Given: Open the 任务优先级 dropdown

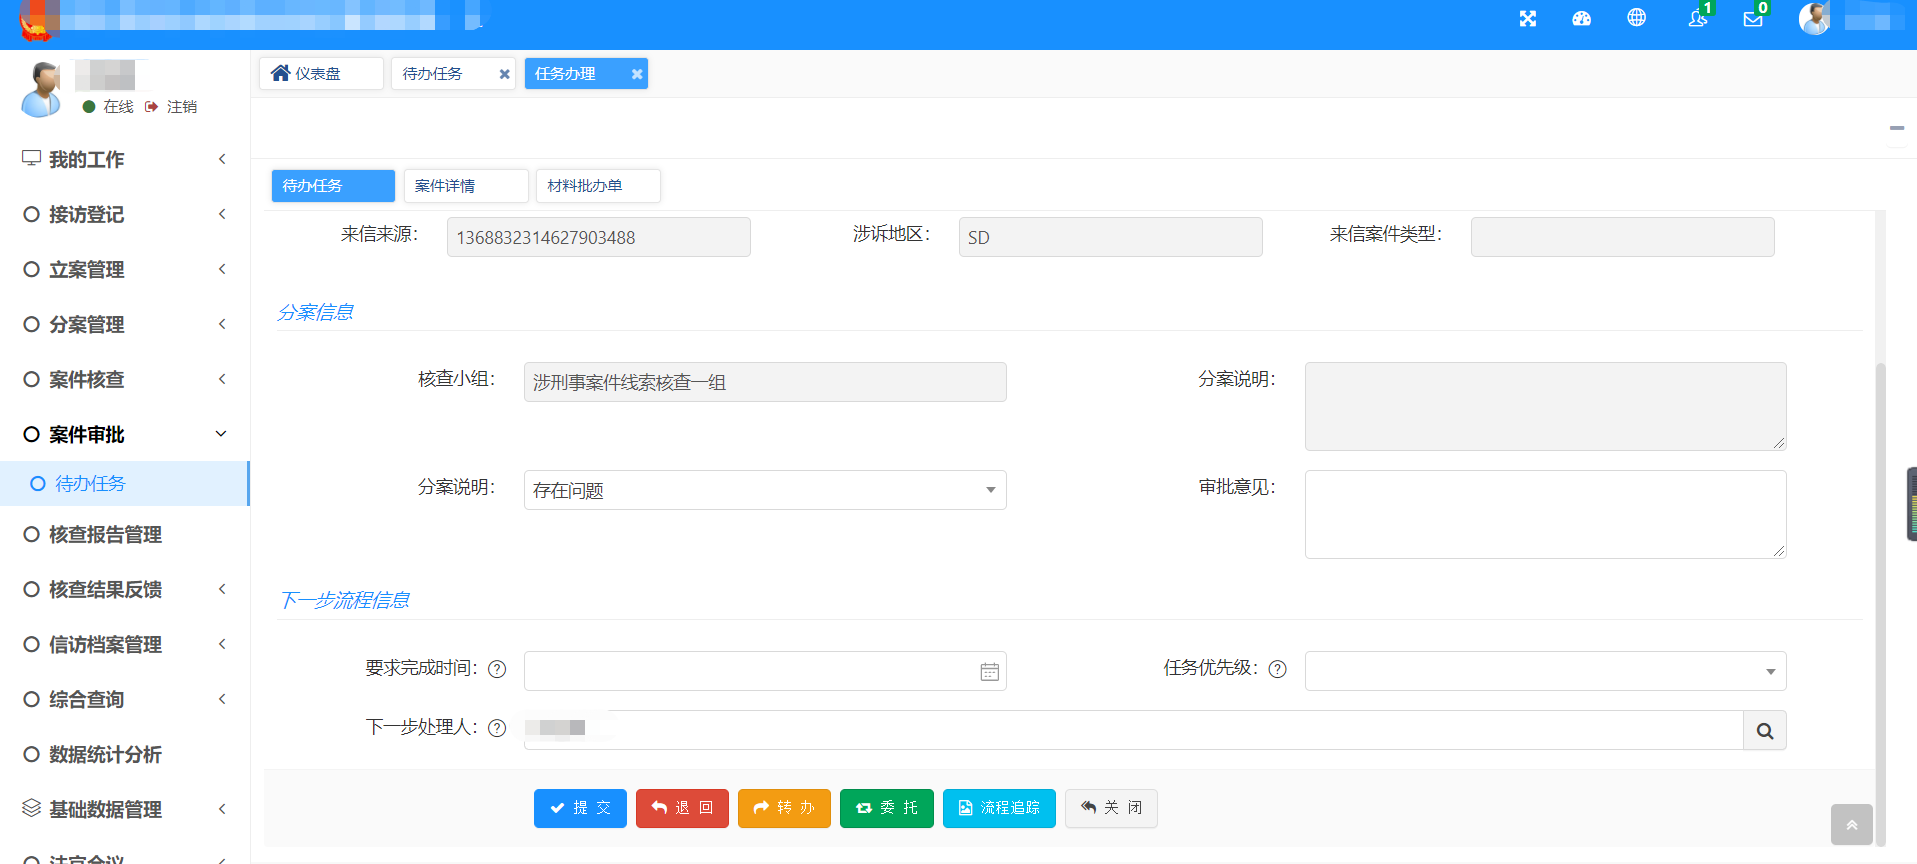Looking at the screenshot, I should click(x=1545, y=671).
